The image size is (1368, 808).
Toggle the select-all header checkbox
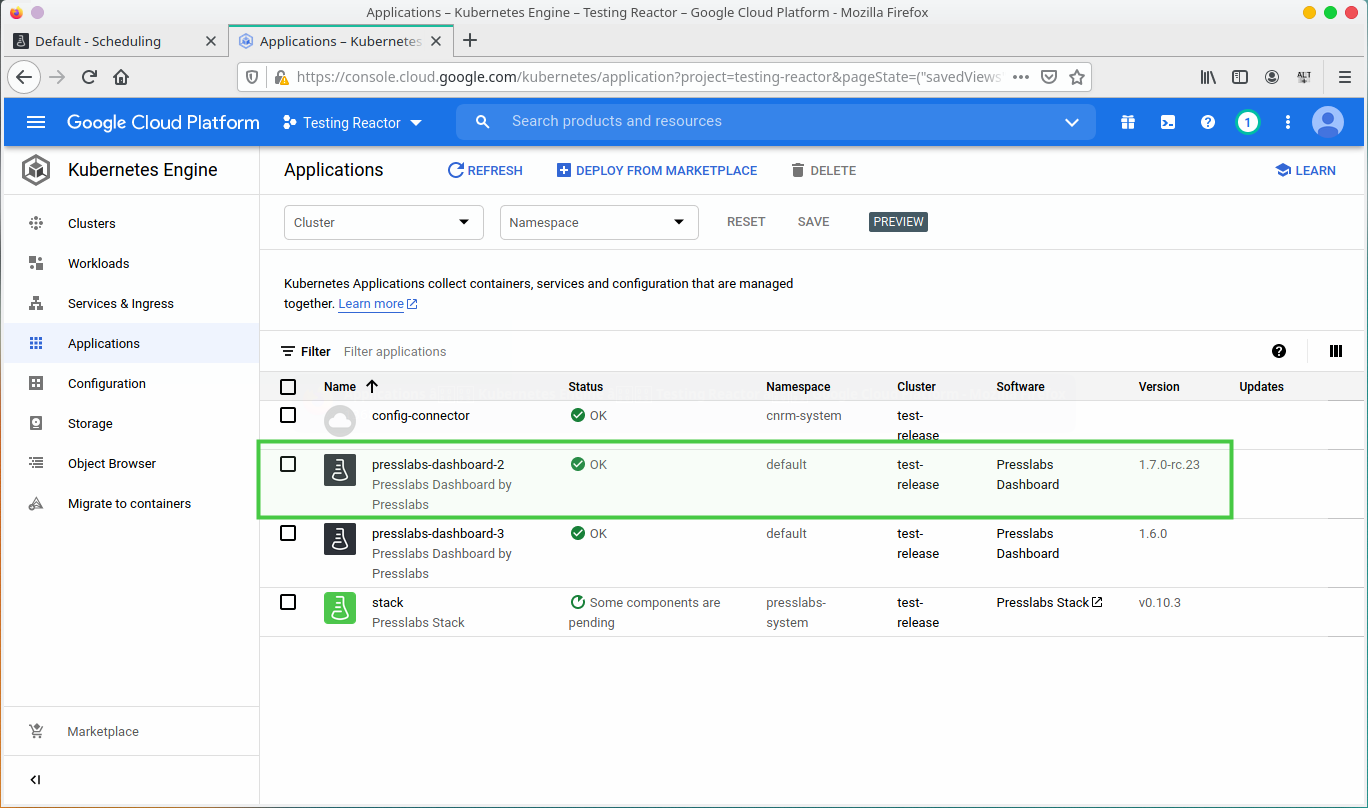point(288,387)
